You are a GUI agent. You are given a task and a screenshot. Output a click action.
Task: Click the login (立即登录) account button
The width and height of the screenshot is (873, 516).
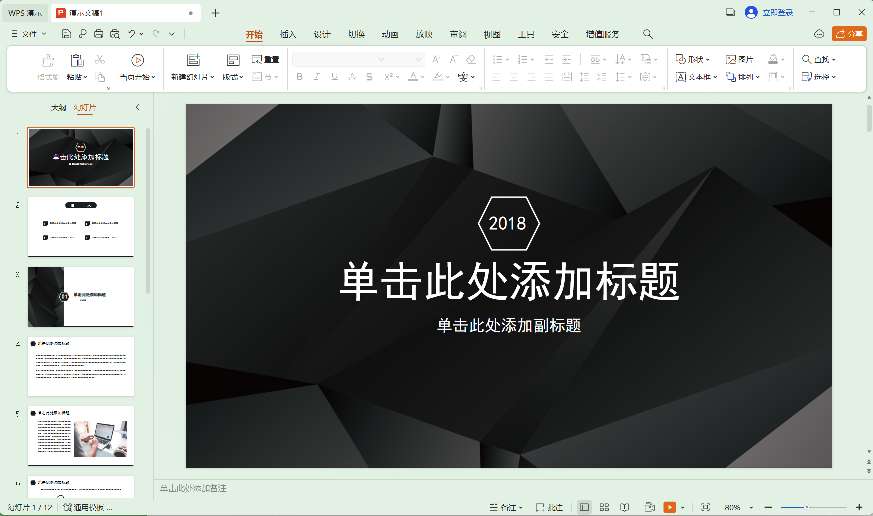tap(769, 12)
